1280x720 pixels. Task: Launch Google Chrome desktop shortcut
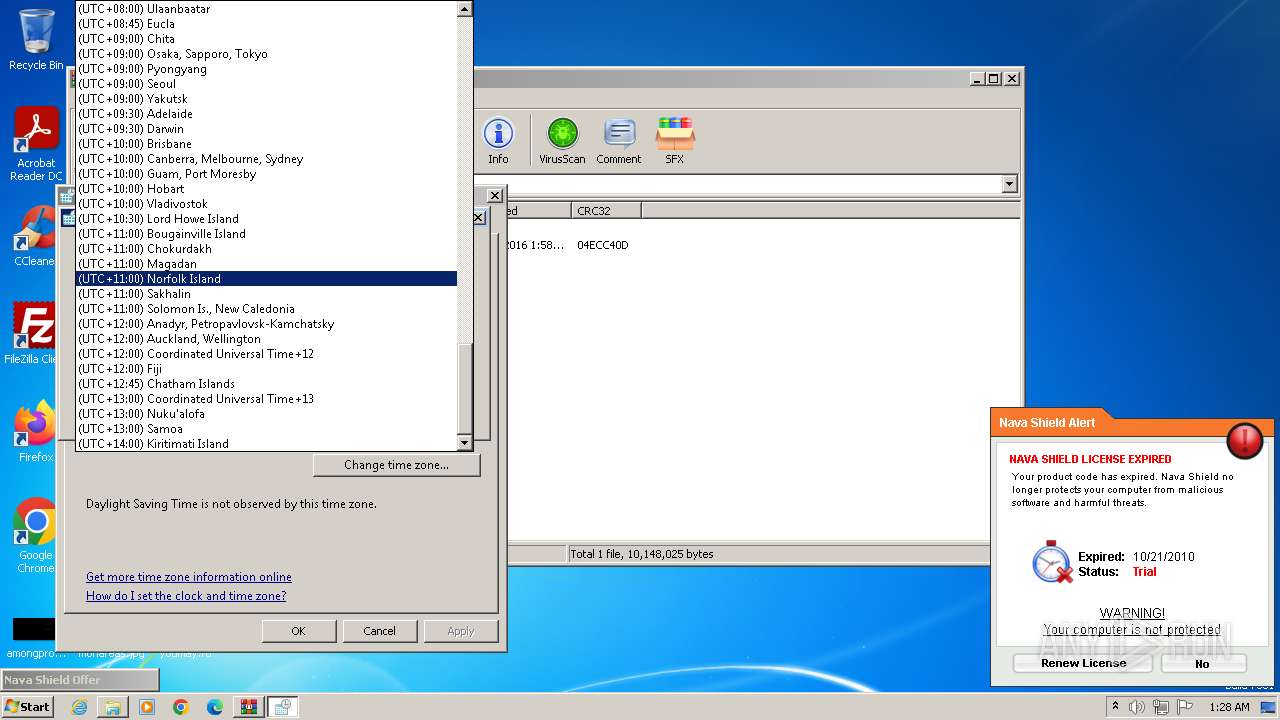pos(36,536)
